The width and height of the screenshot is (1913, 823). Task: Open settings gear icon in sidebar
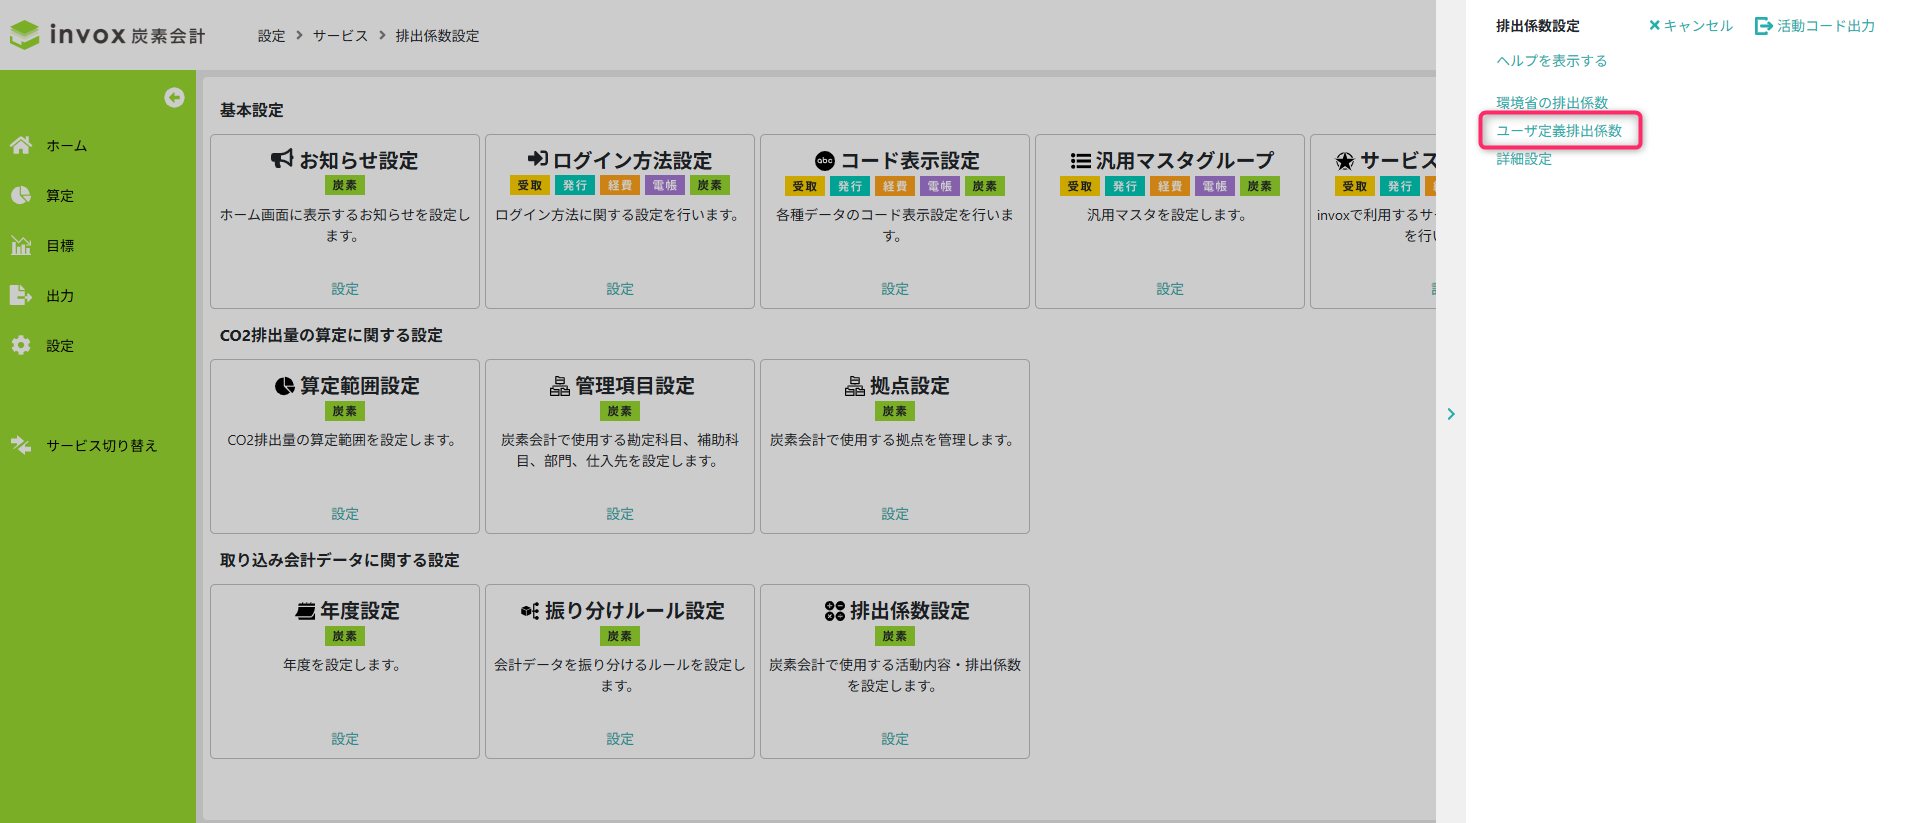click(x=21, y=346)
